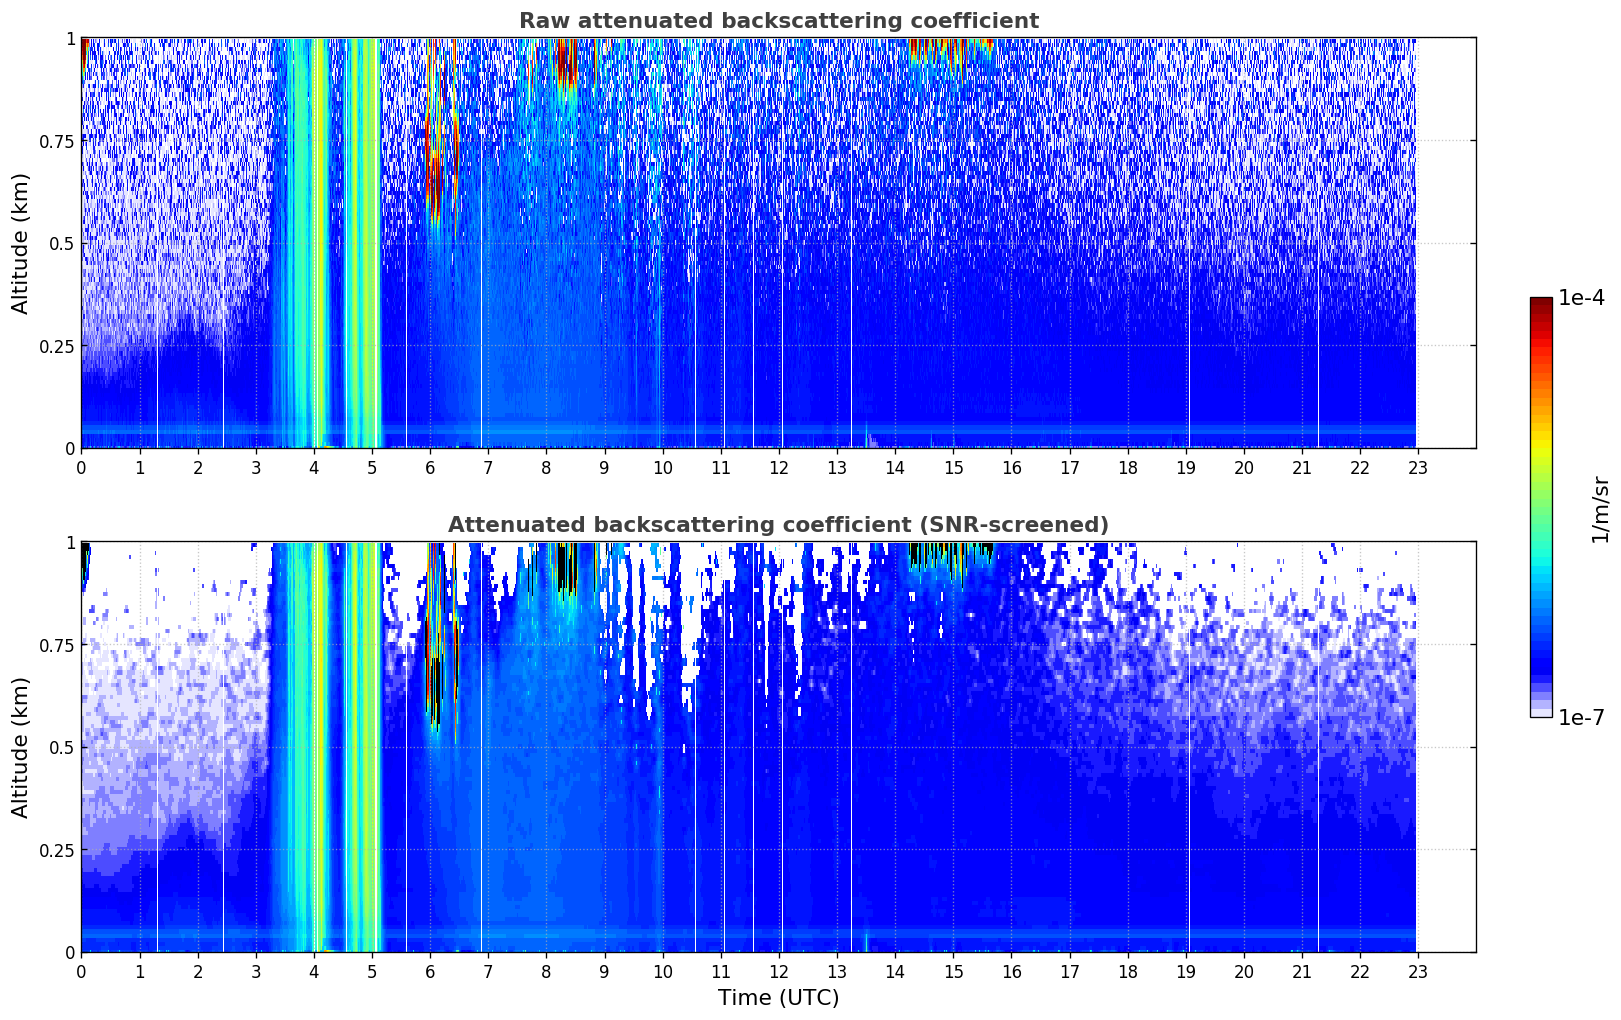Click the 6 hour tick on the top plot
The width and height of the screenshot is (1621, 1020).
(x=430, y=468)
